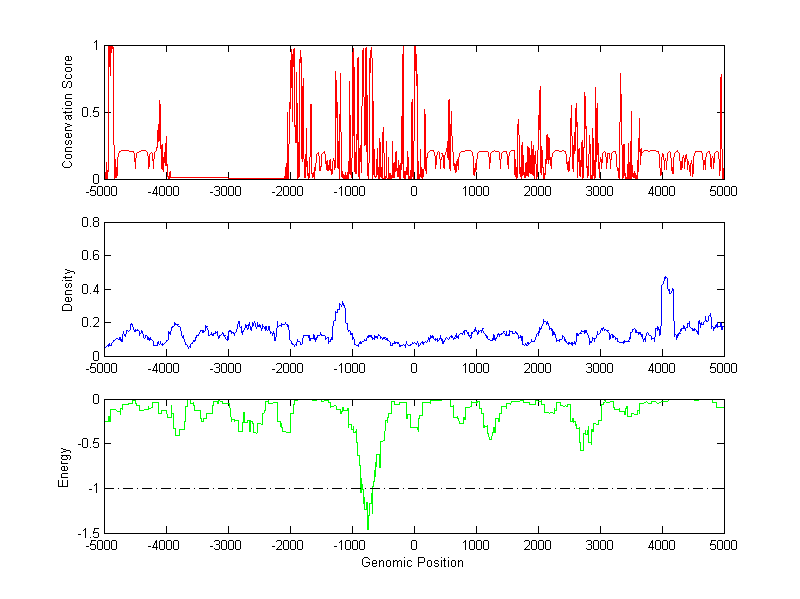
Task: Select the isolated red peak near -4000
Action: click(159, 103)
